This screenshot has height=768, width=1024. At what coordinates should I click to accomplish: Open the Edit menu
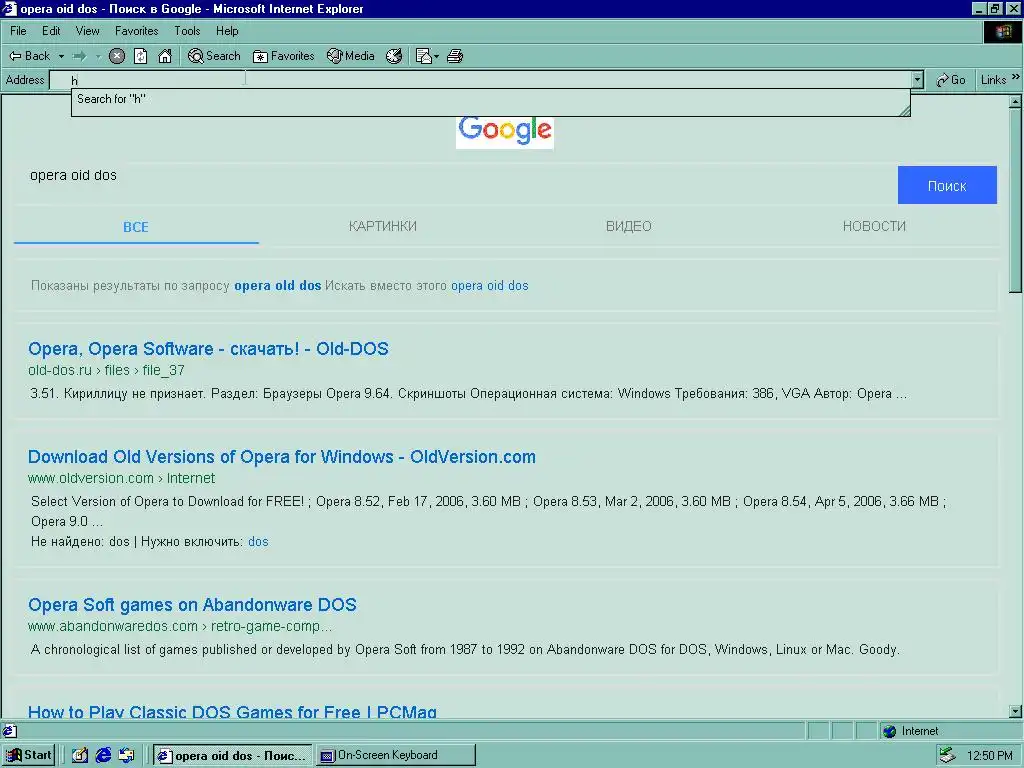point(51,31)
